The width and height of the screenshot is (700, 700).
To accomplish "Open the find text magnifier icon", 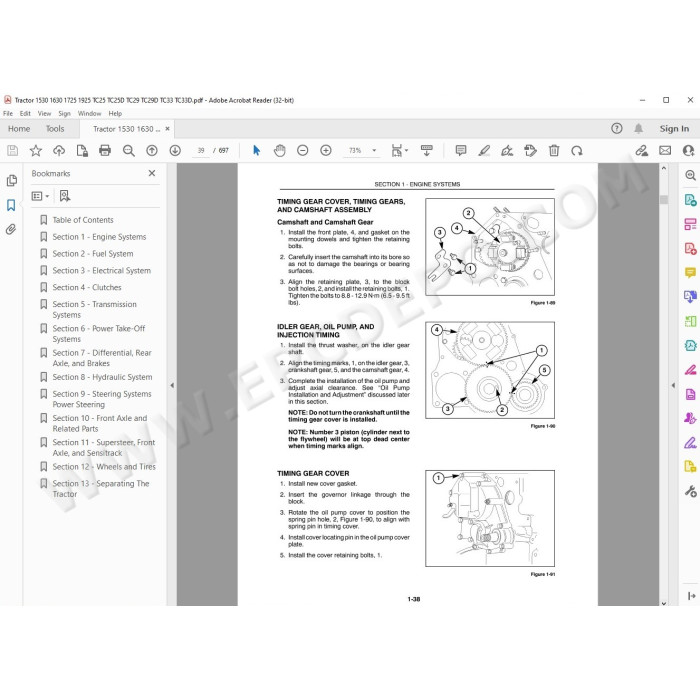I will [x=129, y=151].
